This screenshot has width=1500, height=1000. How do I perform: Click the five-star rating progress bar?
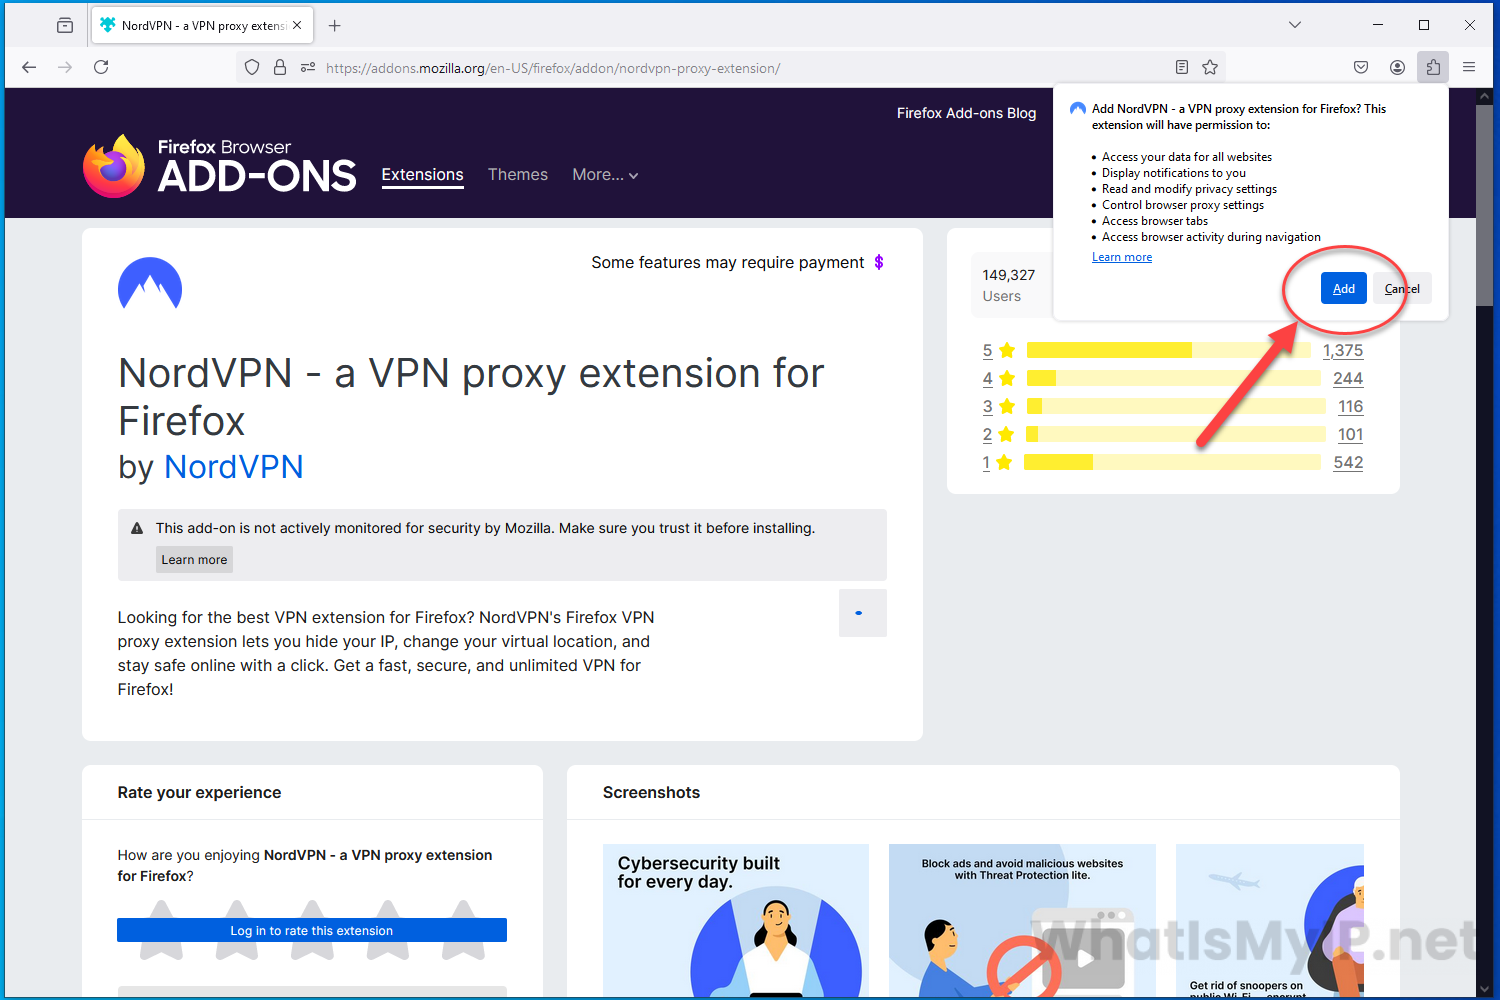pyautogui.click(x=1168, y=350)
